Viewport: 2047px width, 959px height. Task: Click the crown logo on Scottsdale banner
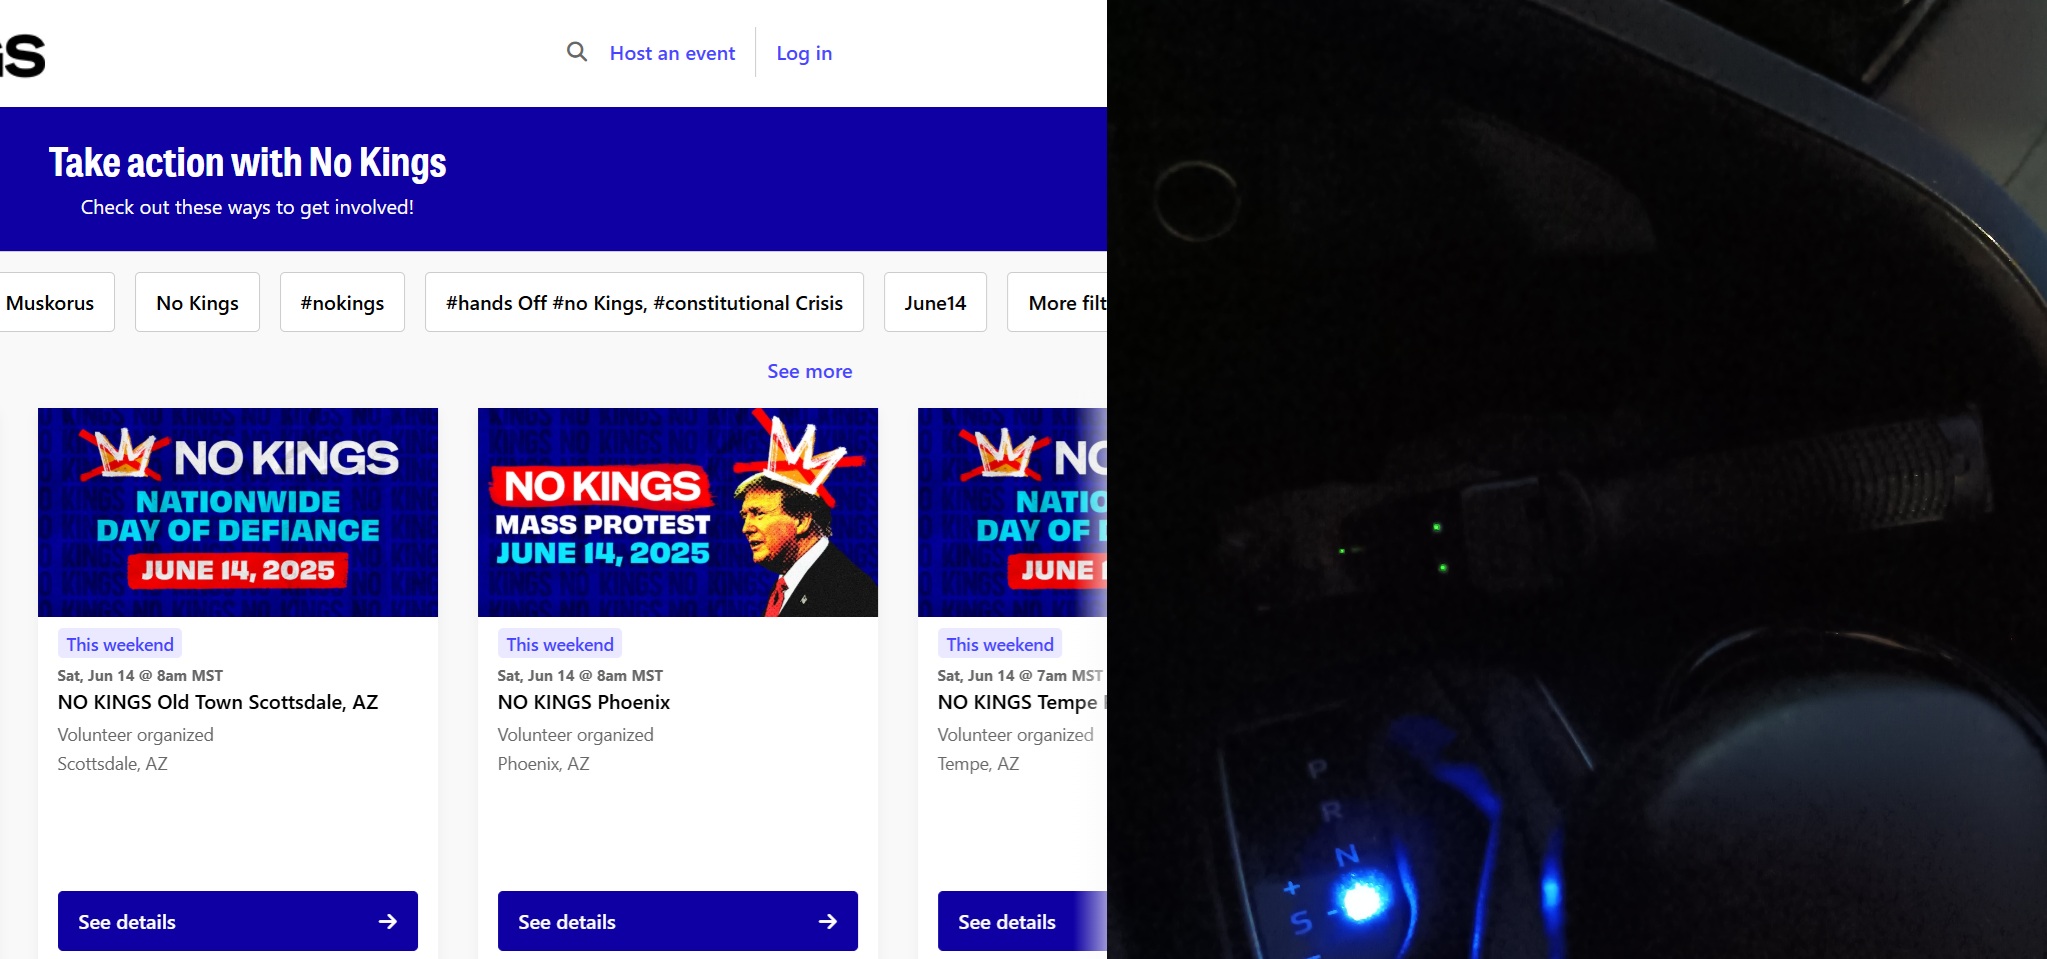(x=124, y=453)
